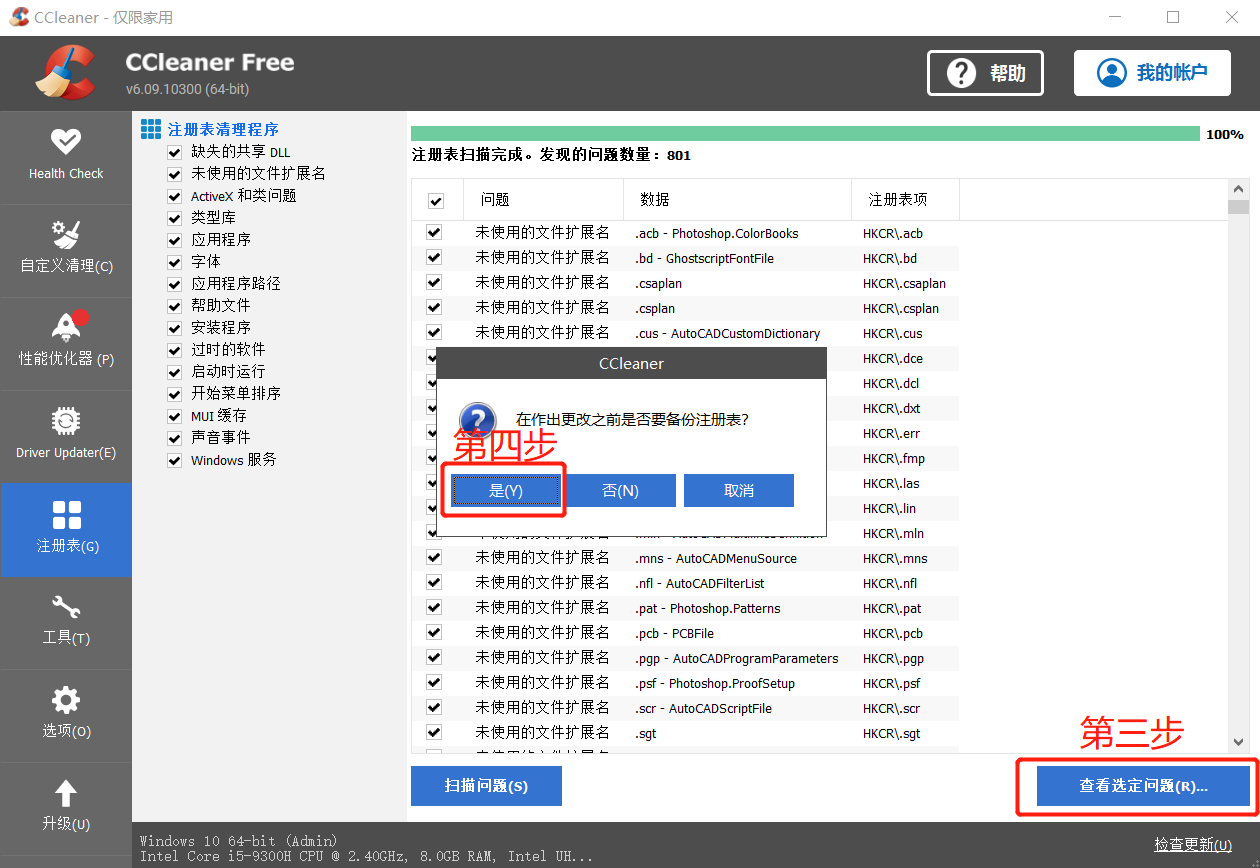Uncheck the .pcb PCBFile row checkbox

pyautogui.click(x=434, y=633)
